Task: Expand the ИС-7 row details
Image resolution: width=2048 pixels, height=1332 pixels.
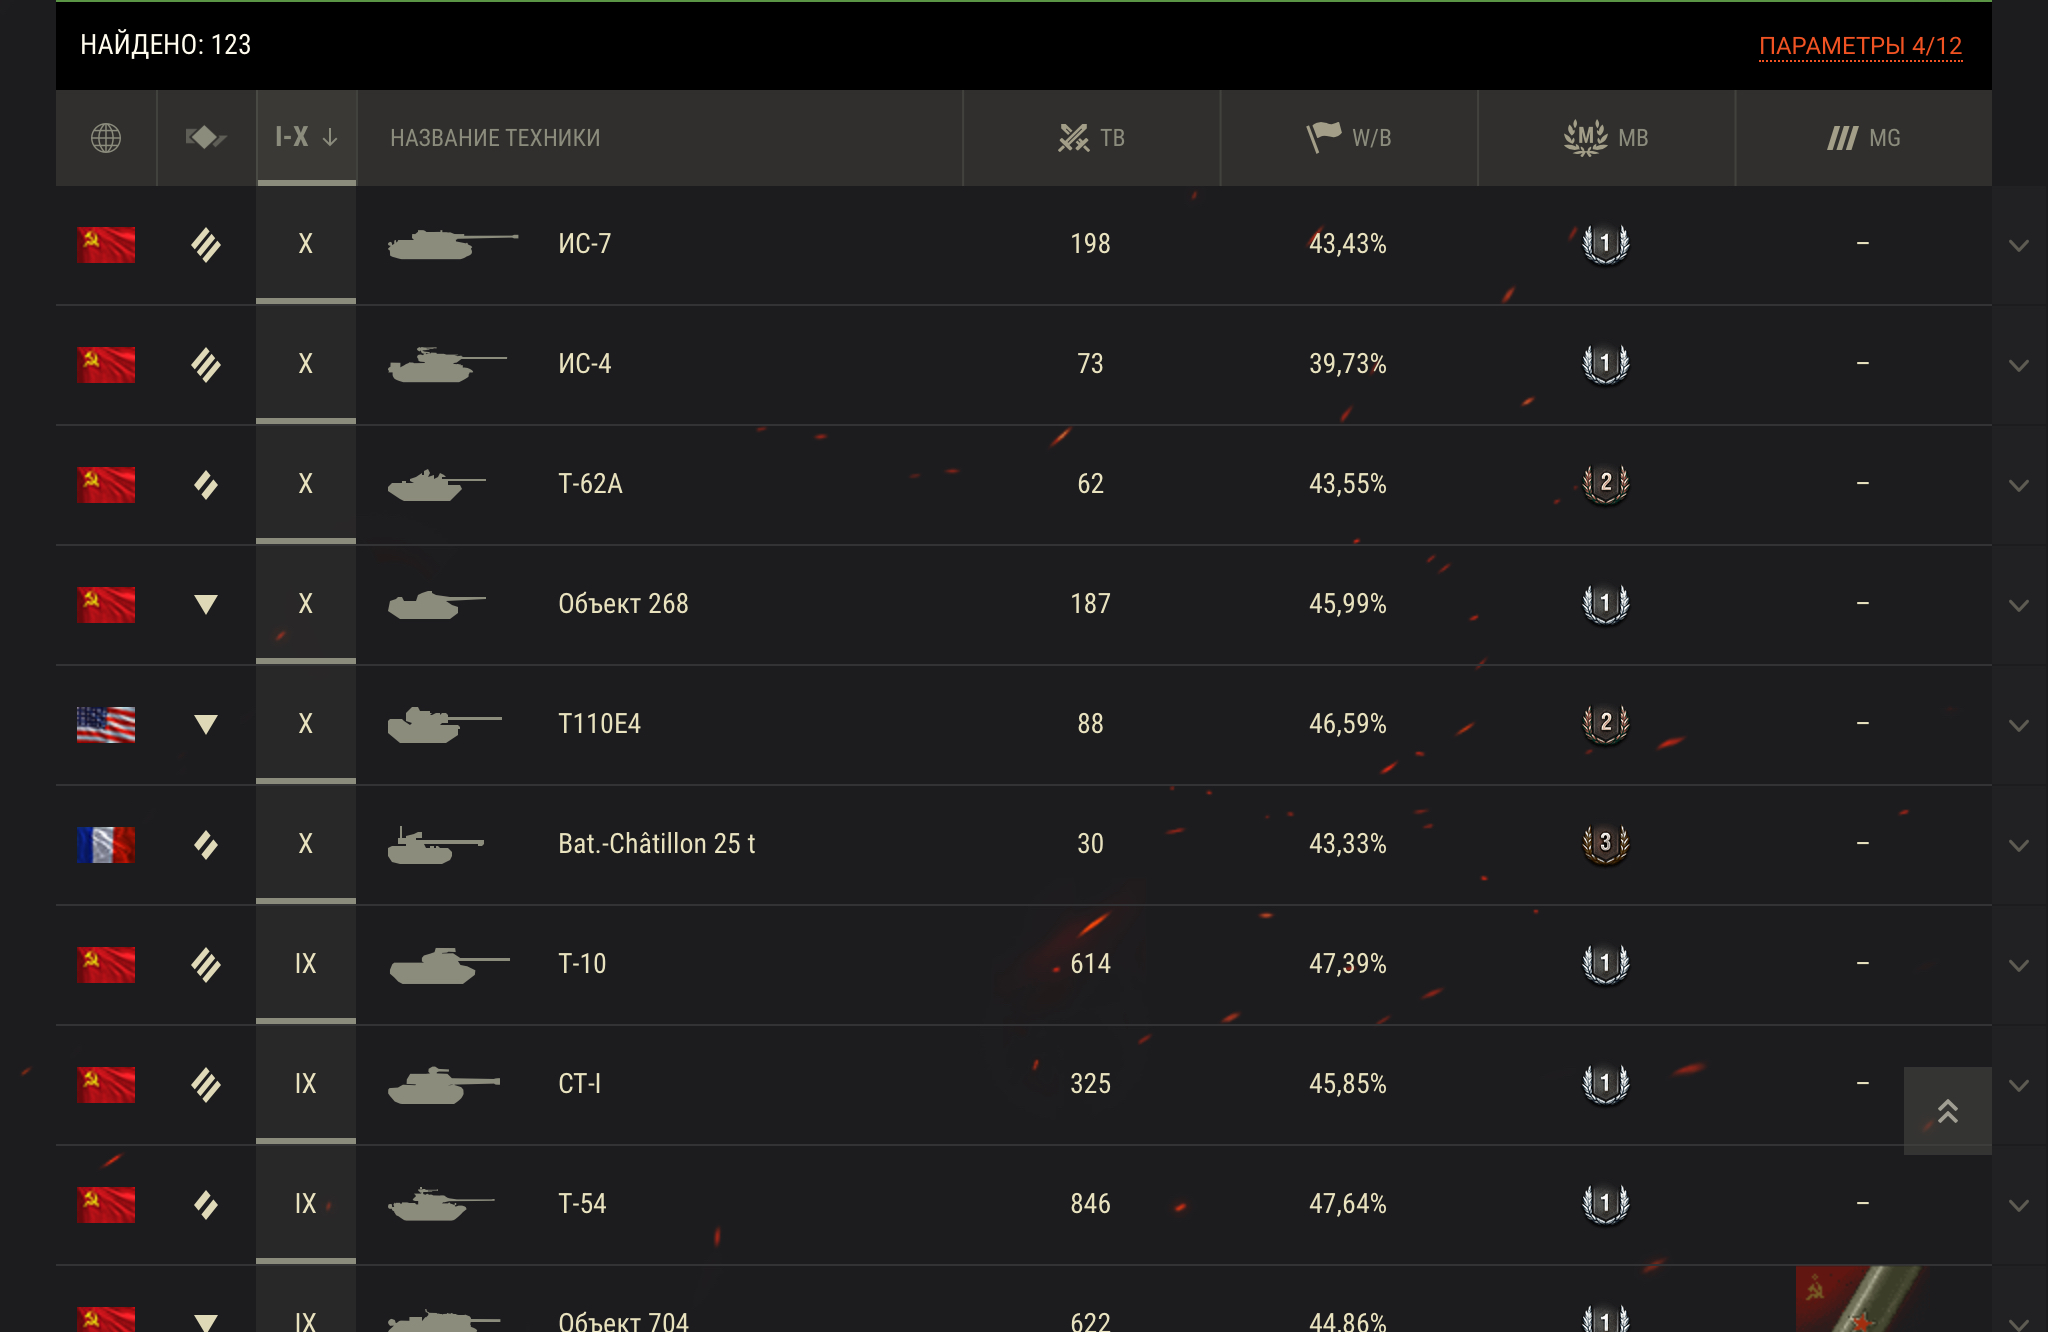Action: (2019, 245)
